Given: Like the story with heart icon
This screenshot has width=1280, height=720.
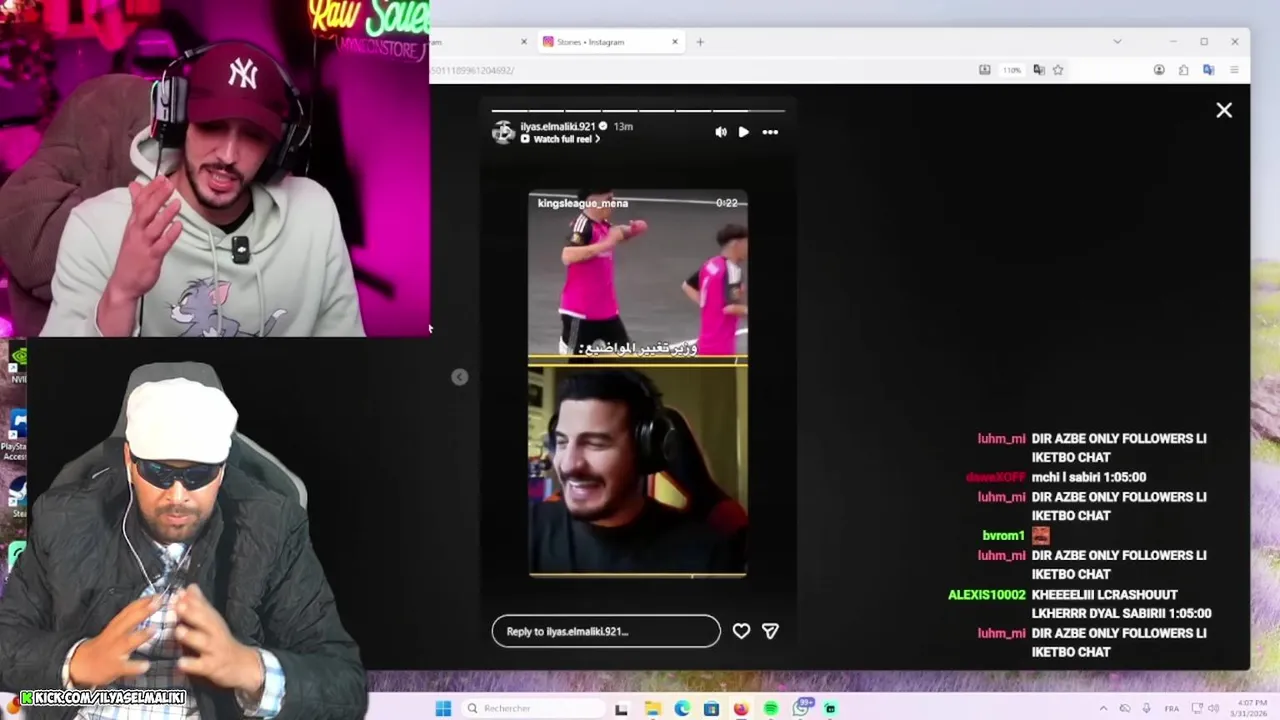Looking at the screenshot, I should (x=741, y=631).
